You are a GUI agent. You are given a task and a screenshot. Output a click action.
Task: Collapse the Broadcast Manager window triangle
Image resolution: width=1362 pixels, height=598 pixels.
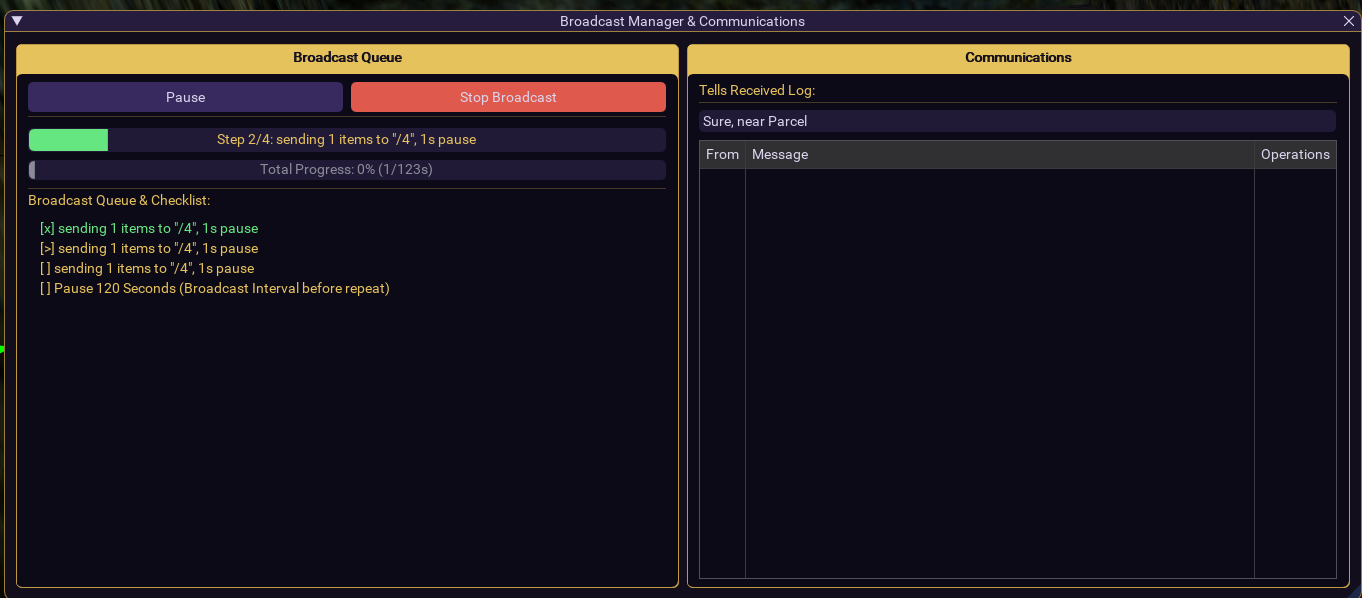[x=17, y=21]
